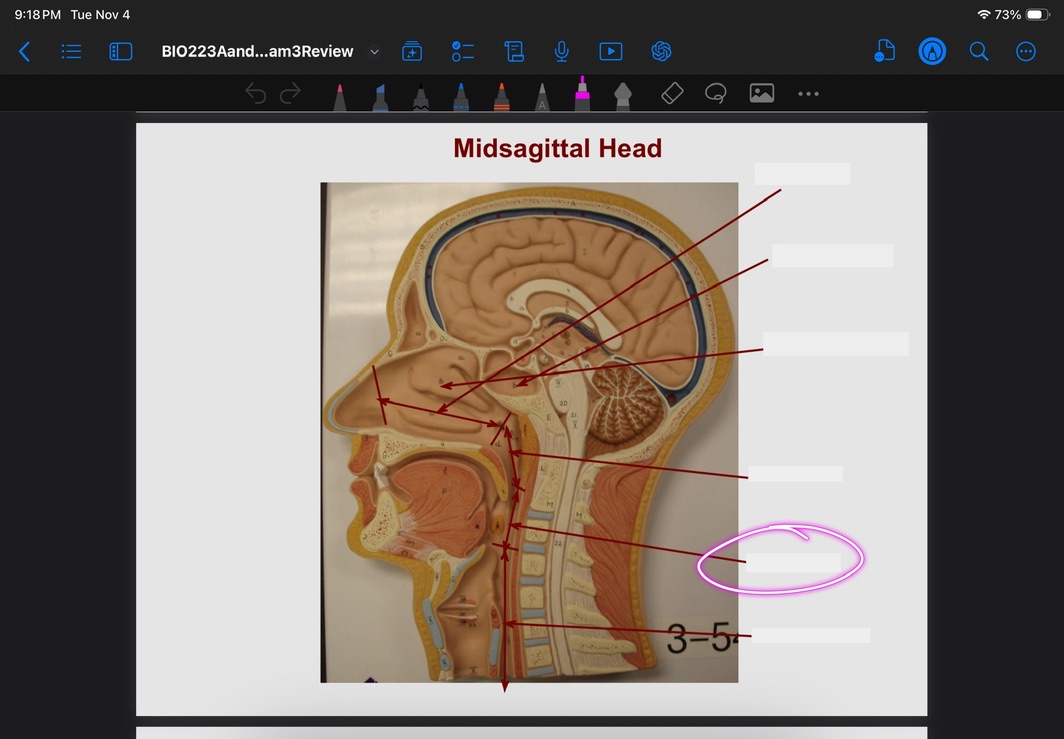Toggle the list outline view icon
Viewport: 1064px width, 739px height.
(x=71, y=51)
